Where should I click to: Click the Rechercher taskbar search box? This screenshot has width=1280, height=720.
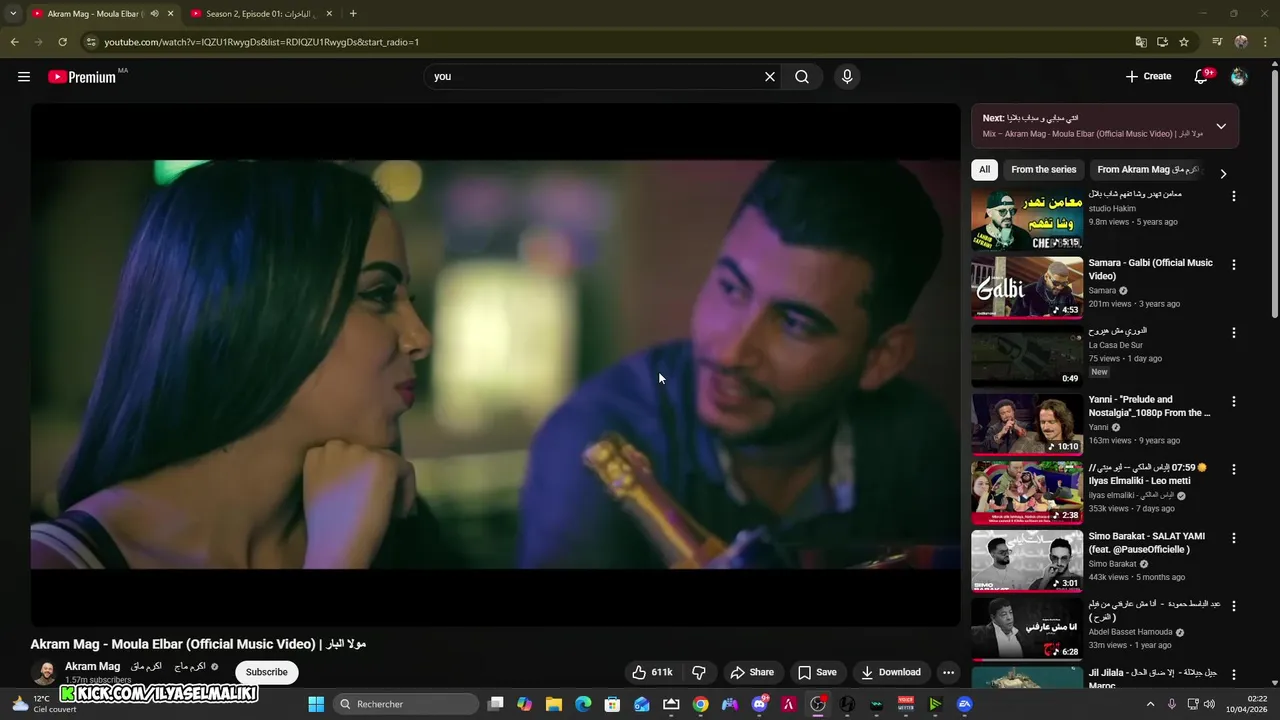(406, 704)
